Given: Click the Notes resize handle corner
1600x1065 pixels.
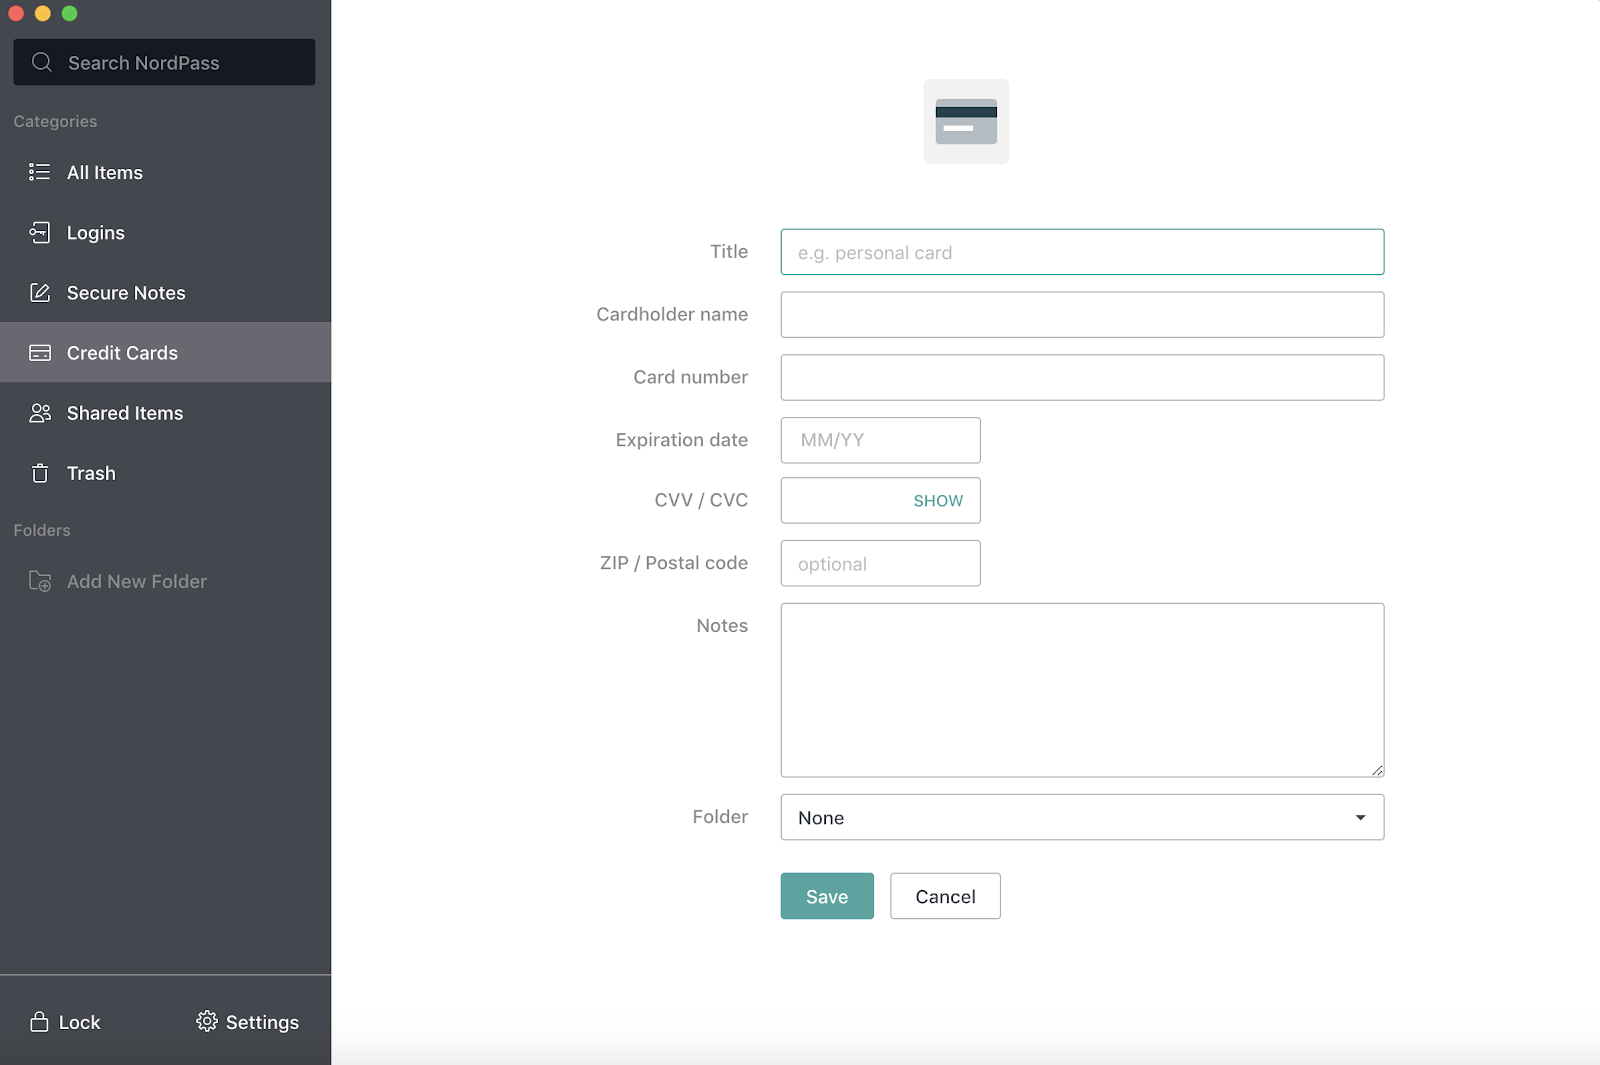Looking at the screenshot, I should 1377,770.
